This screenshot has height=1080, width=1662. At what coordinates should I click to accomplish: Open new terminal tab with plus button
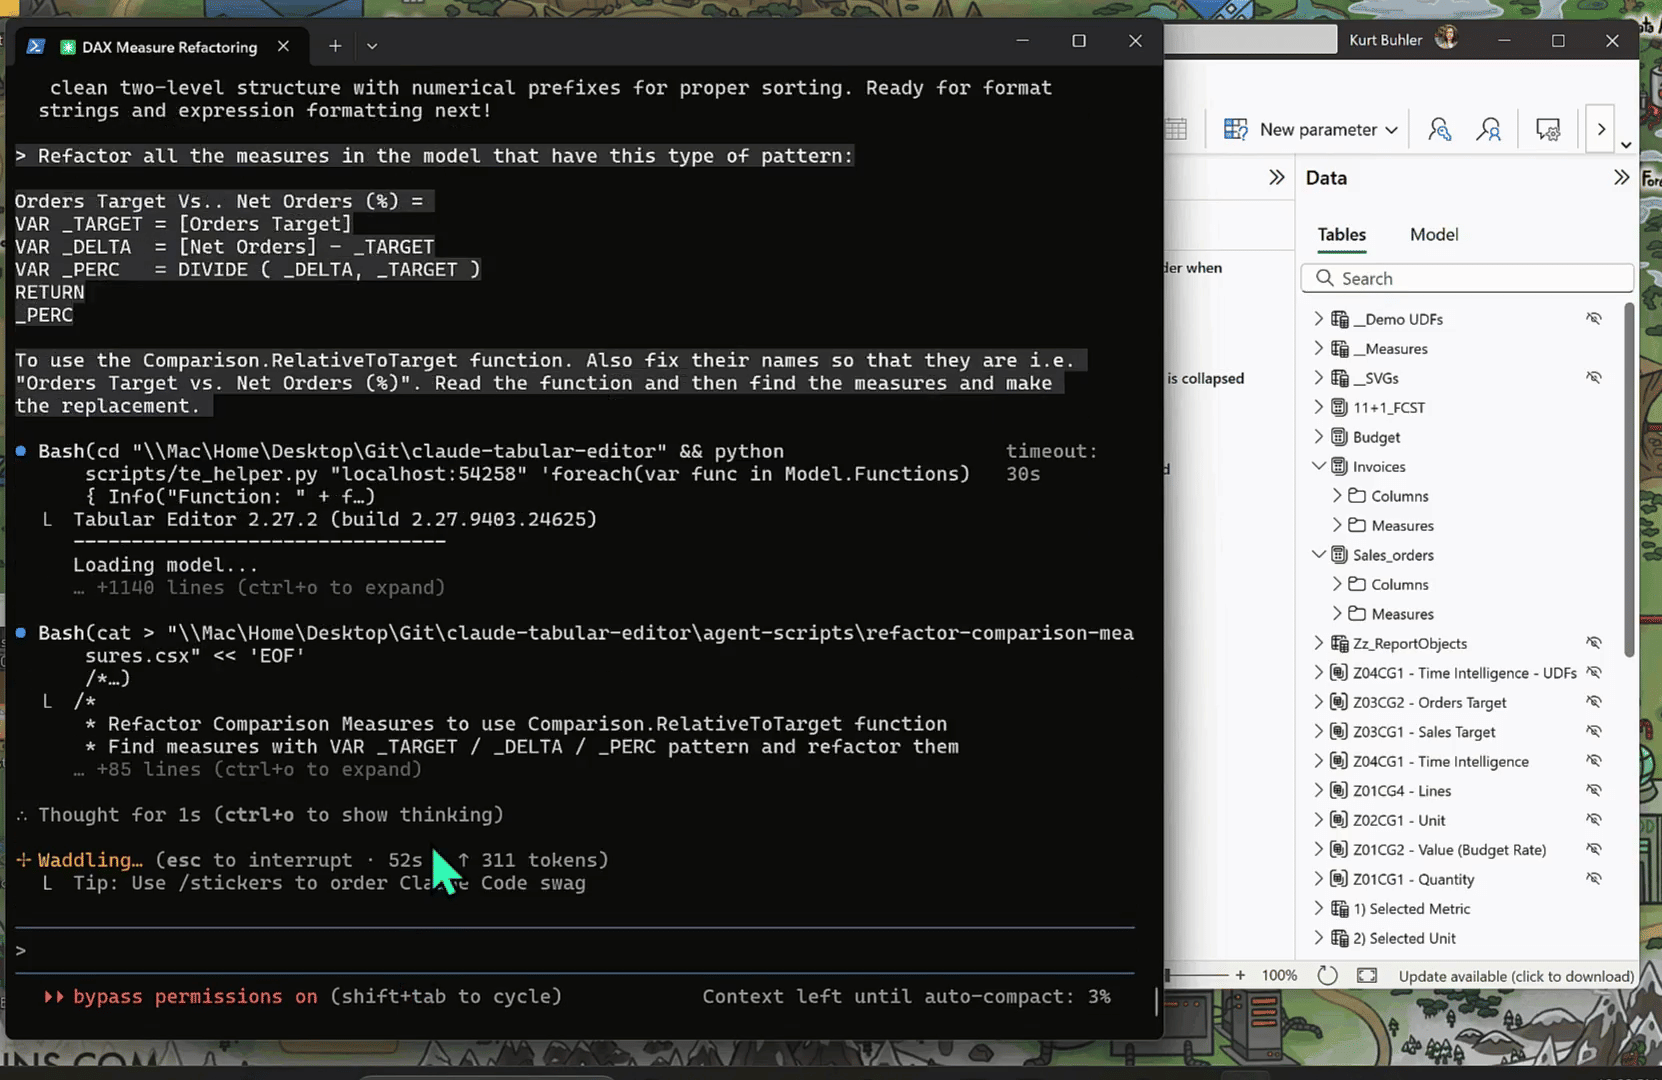click(335, 46)
